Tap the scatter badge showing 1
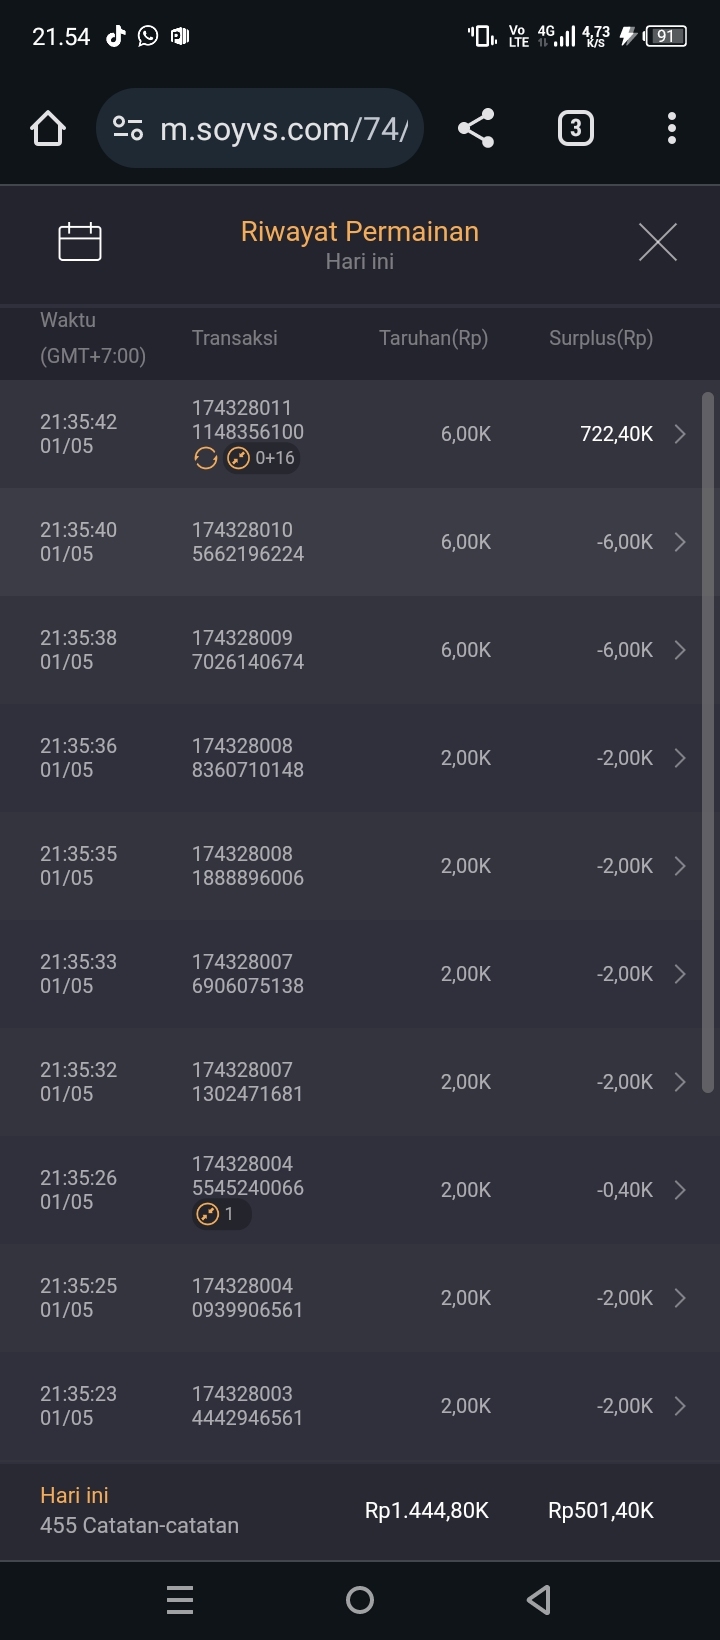Screen dimensions: 720x1640 [220, 1215]
